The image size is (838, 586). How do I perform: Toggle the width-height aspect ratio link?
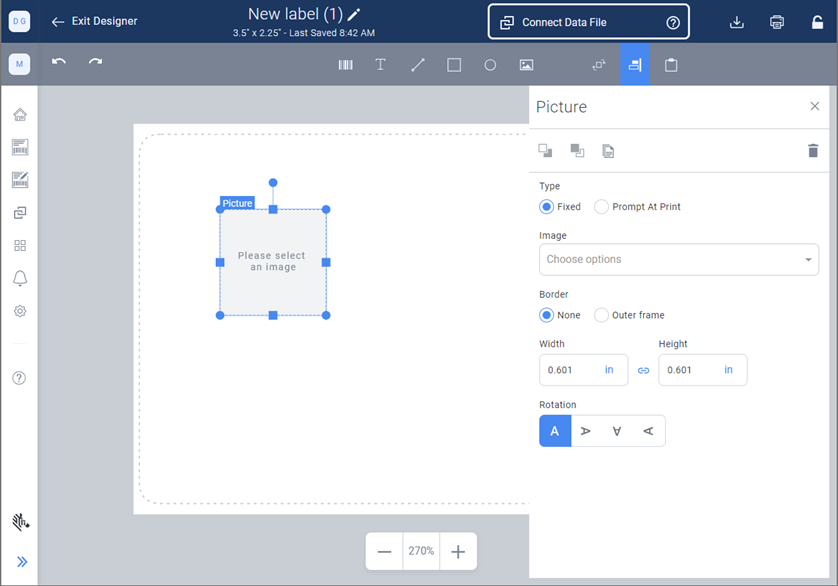click(x=643, y=370)
